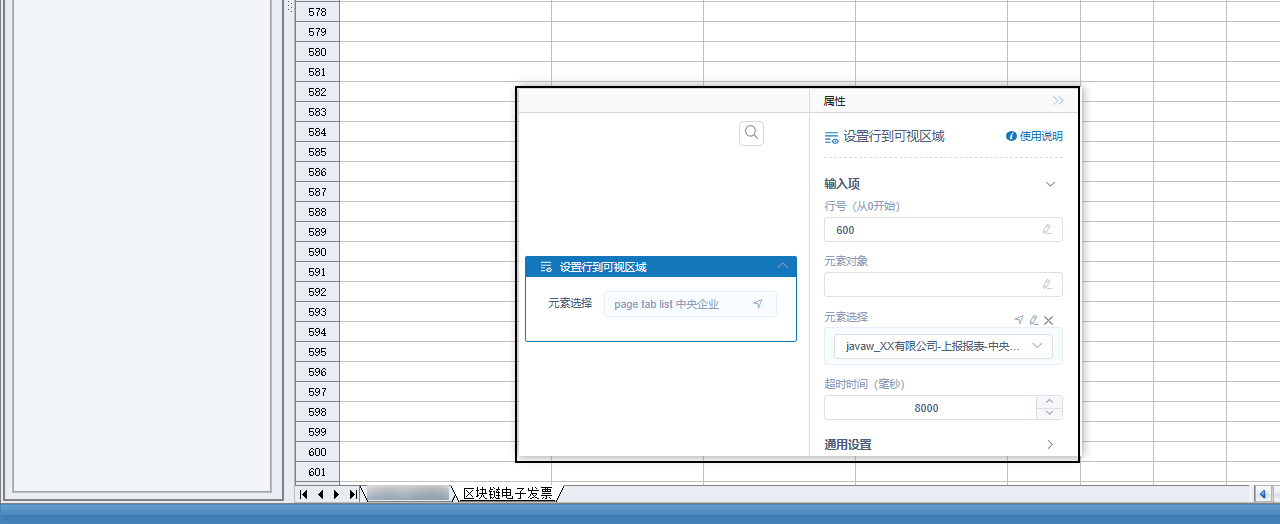Go to first sheet using navigation arrow

tap(304, 494)
